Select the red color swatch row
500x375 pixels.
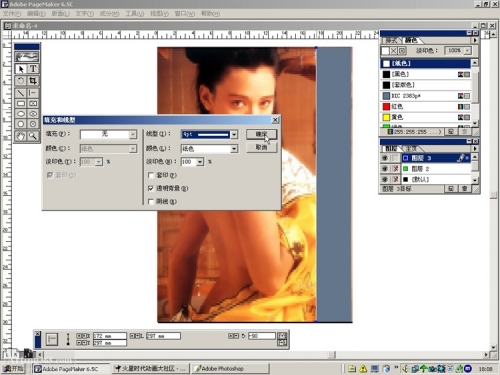tap(426, 107)
